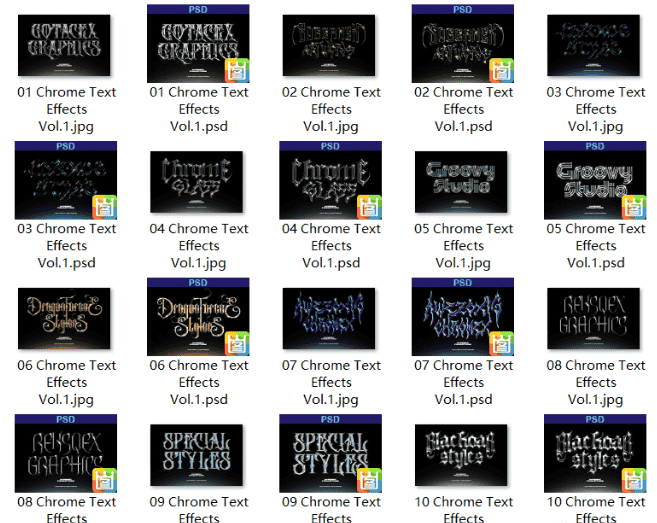Select the 01 Chrome Text Effects Vol.1.psd icon
Viewport: 657px width, 523px height.
pos(198,44)
